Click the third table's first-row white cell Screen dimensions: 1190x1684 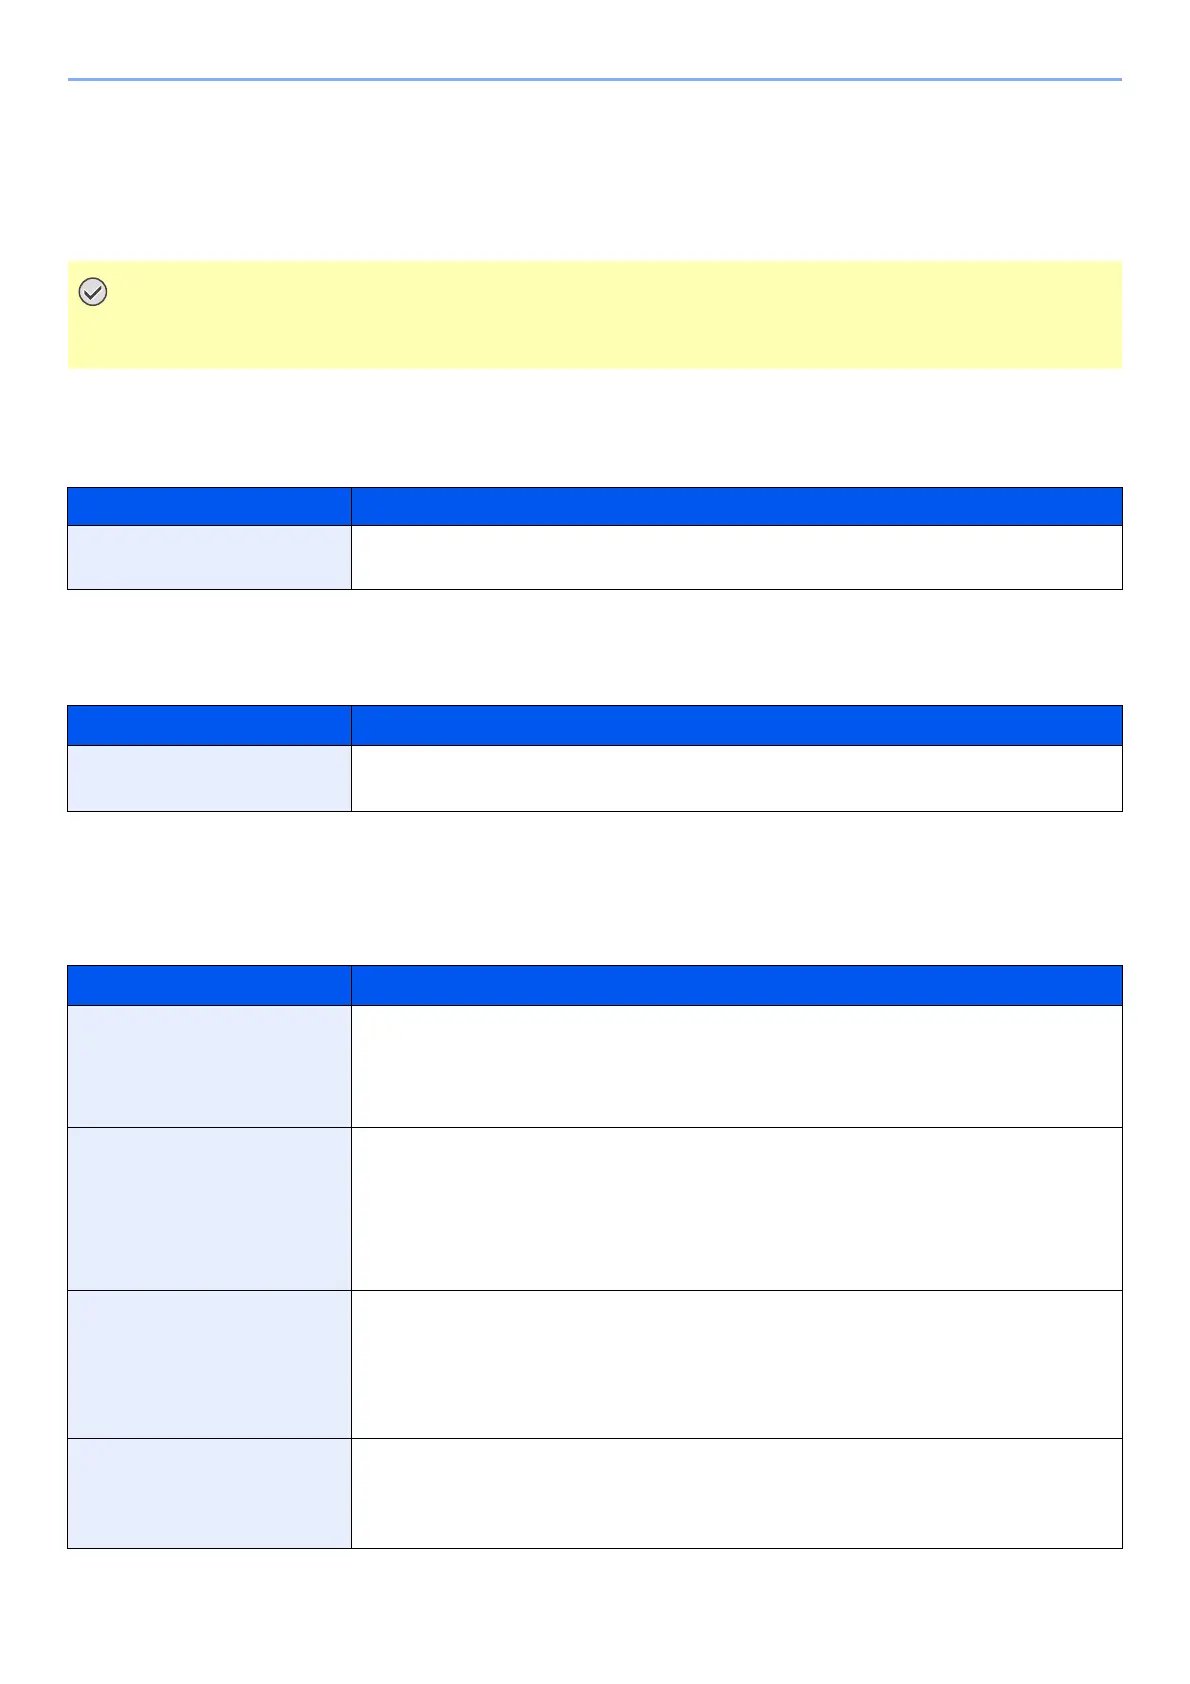coord(736,1066)
